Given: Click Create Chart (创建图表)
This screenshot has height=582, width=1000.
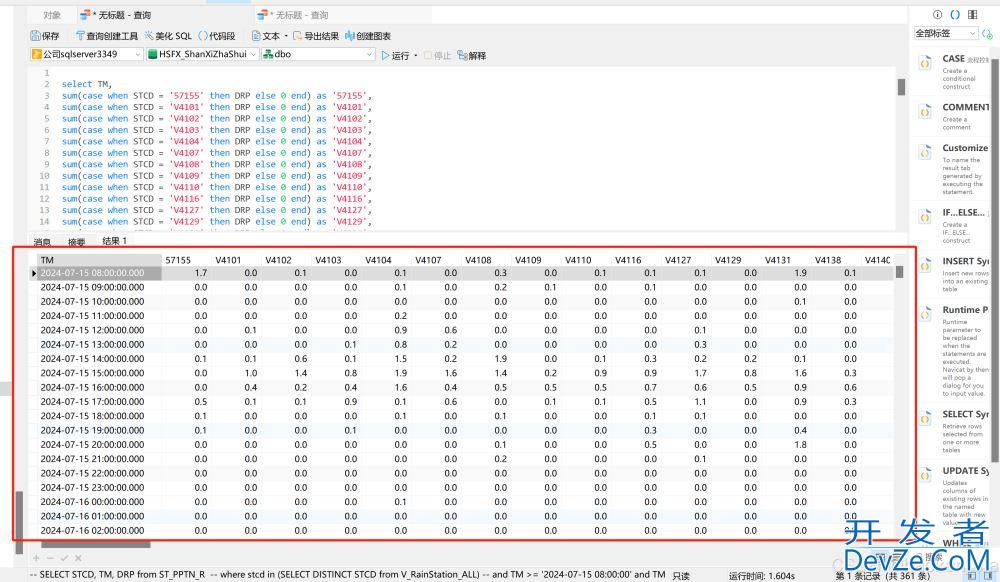Looking at the screenshot, I should [x=368, y=36].
